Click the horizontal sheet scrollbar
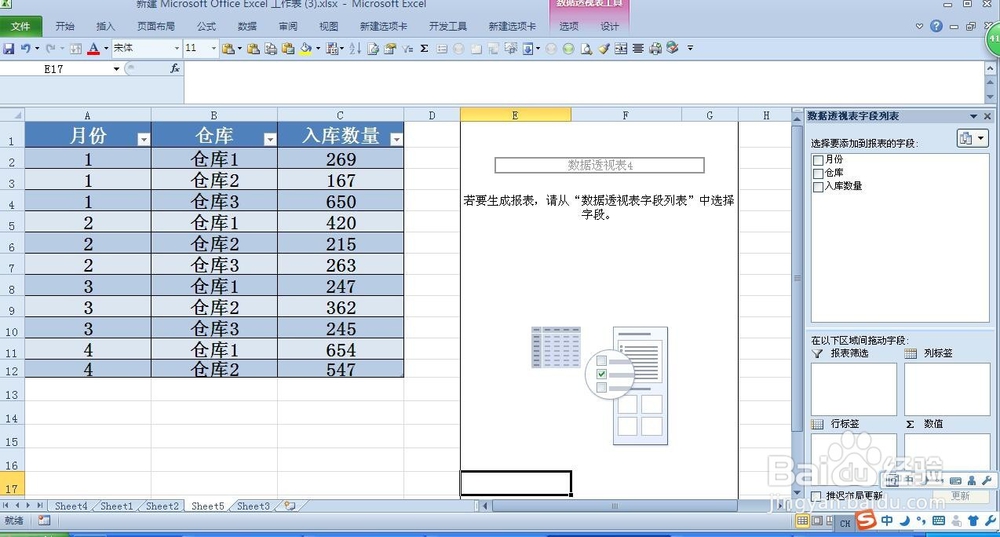This screenshot has width=1000, height=537. pos(615,506)
